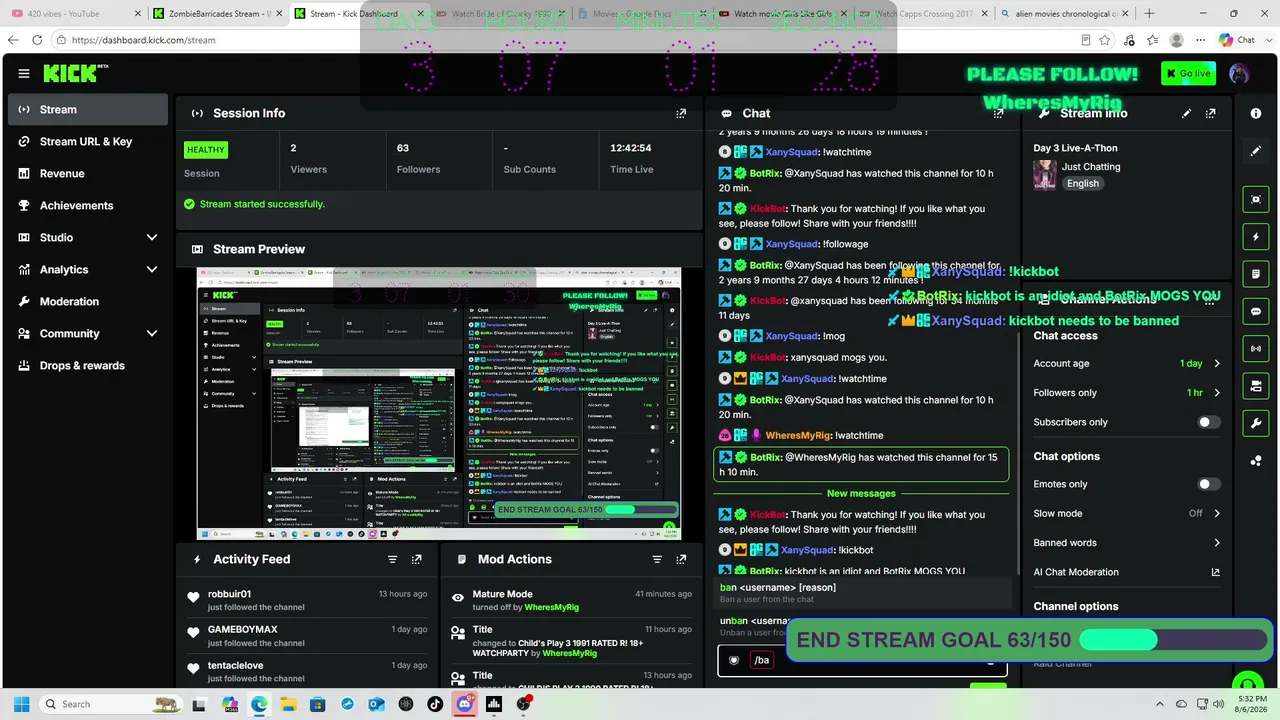Open a new browser tab

click(1149, 14)
